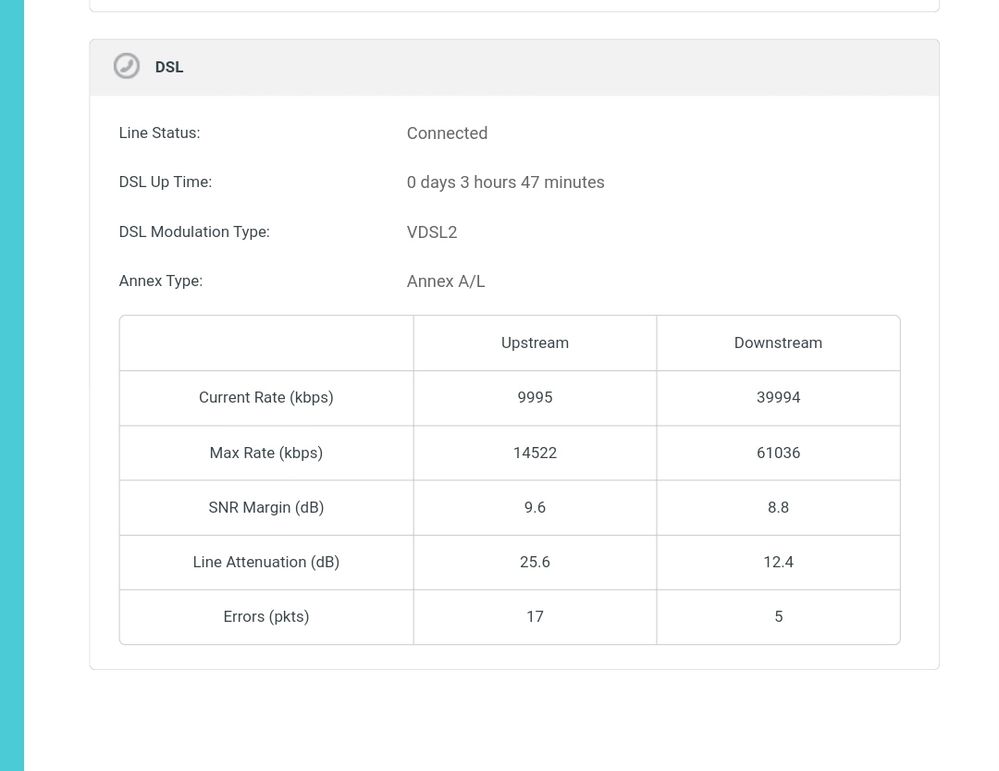This screenshot has height=771, width=999.
Task: Select the Line Status label
Action: (x=159, y=133)
